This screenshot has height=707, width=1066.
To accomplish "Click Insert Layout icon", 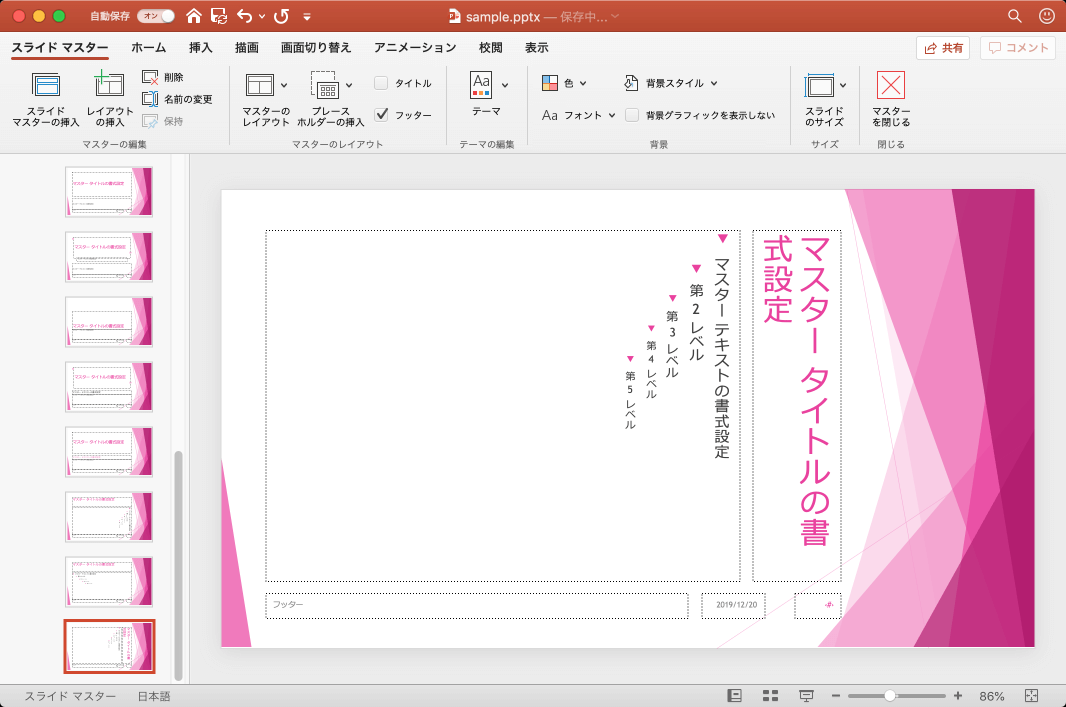I will tap(109, 87).
